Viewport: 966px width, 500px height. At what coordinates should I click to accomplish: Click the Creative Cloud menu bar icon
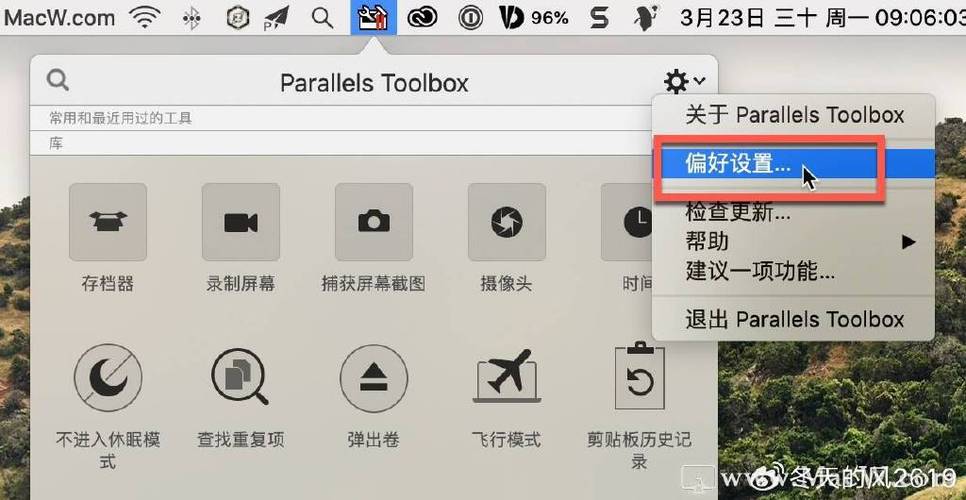point(423,18)
